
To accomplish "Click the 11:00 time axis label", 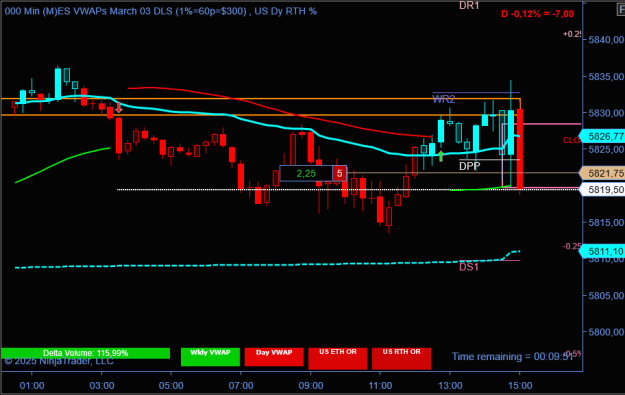I will [380, 386].
